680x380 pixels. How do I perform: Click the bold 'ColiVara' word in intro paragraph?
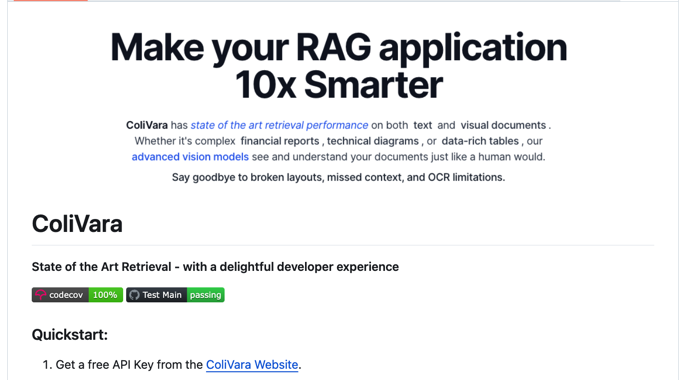point(147,125)
